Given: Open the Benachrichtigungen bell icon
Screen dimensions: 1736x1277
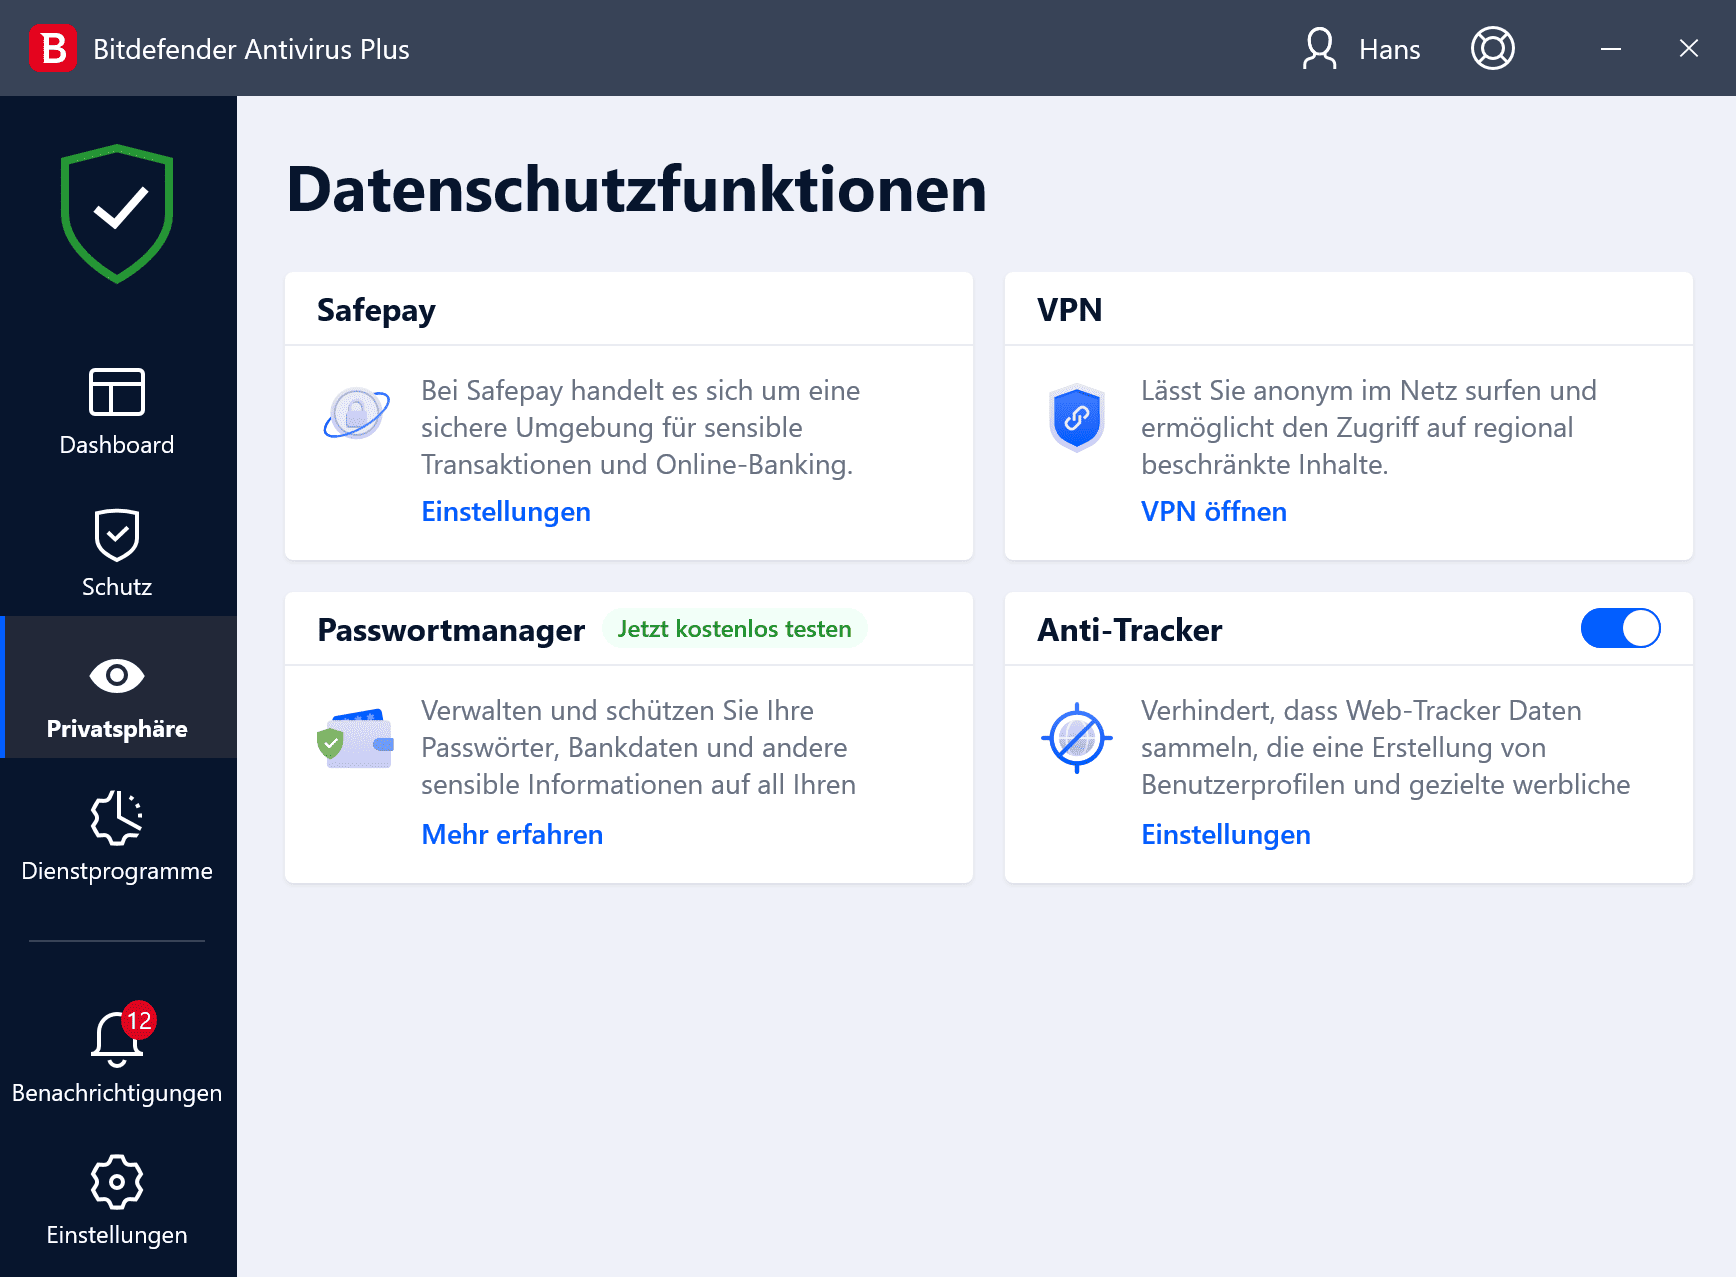Looking at the screenshot, I should click(x=117, y=1039).
